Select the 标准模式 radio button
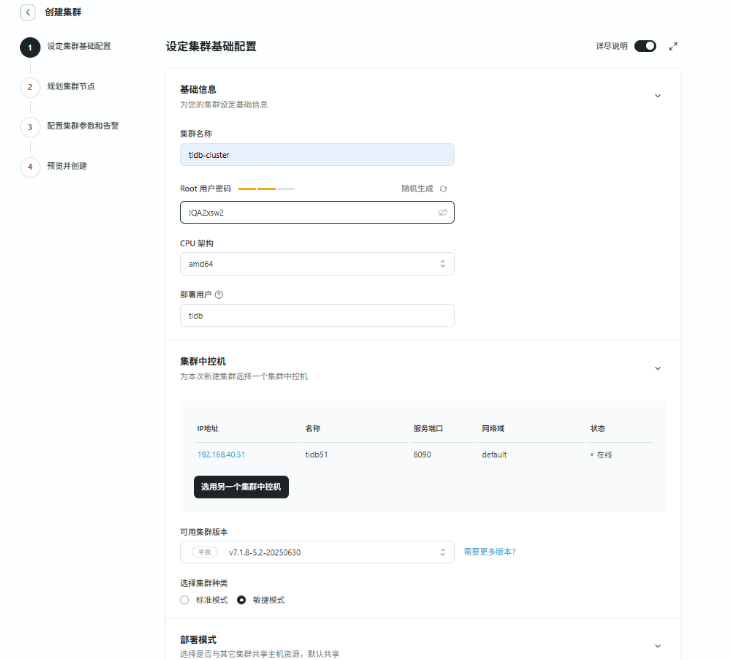The width and height of the screenshot is (731, 660). click(184, 600)
